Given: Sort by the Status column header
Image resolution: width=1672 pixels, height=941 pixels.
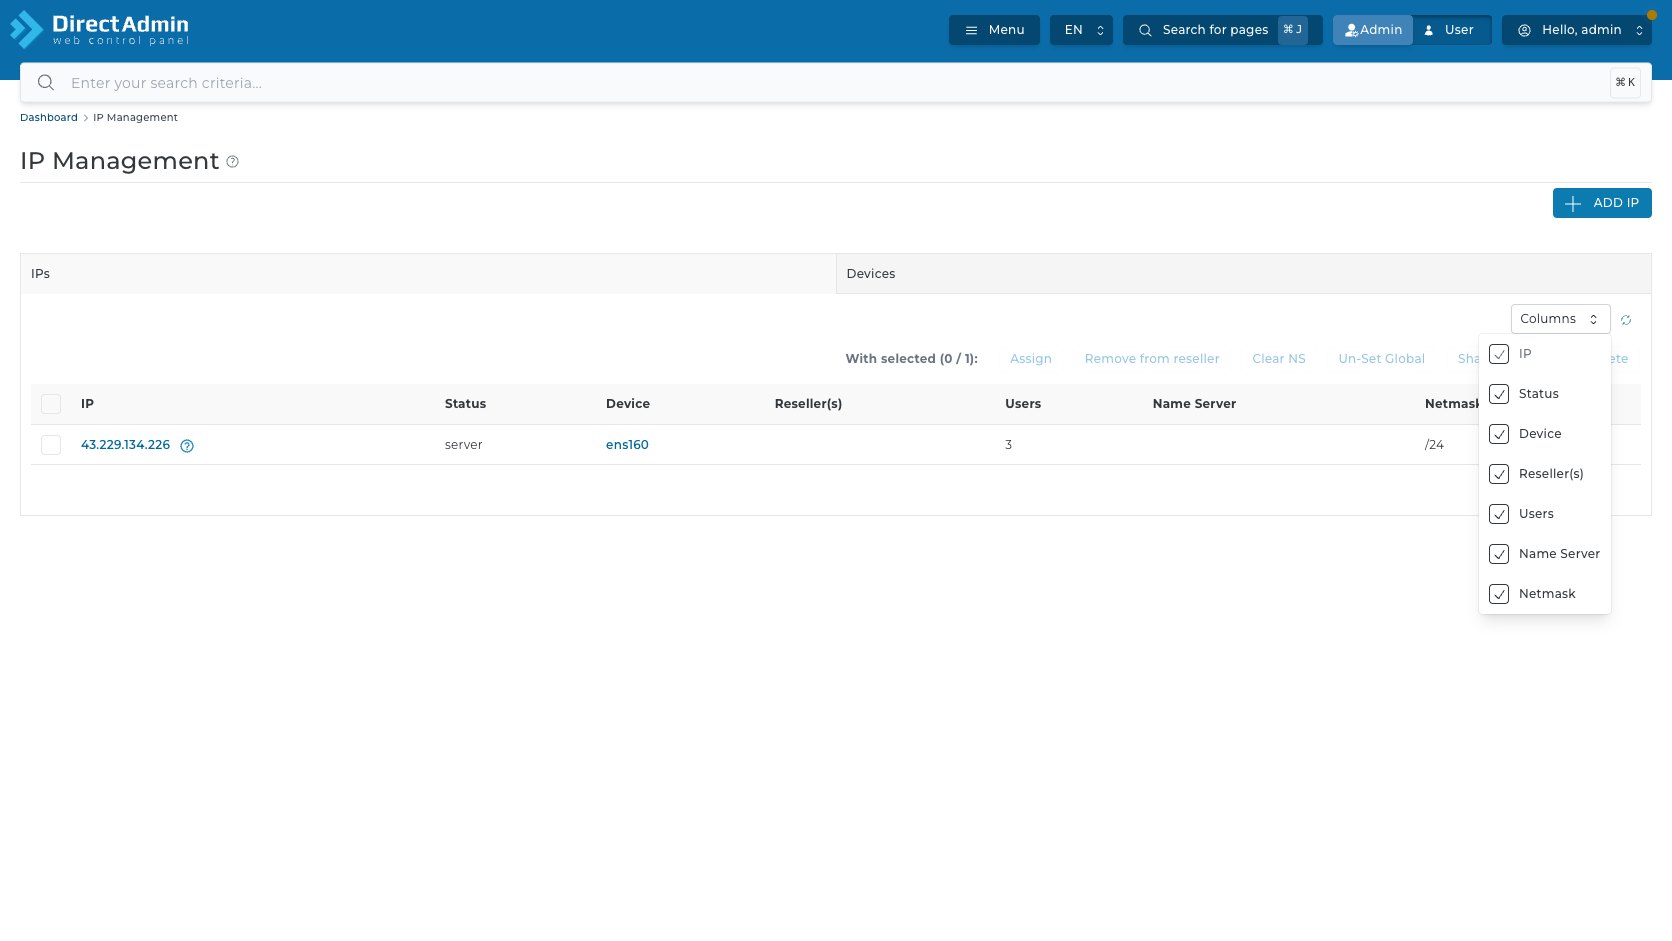Looking at the screenshot, I should (465, 404).
